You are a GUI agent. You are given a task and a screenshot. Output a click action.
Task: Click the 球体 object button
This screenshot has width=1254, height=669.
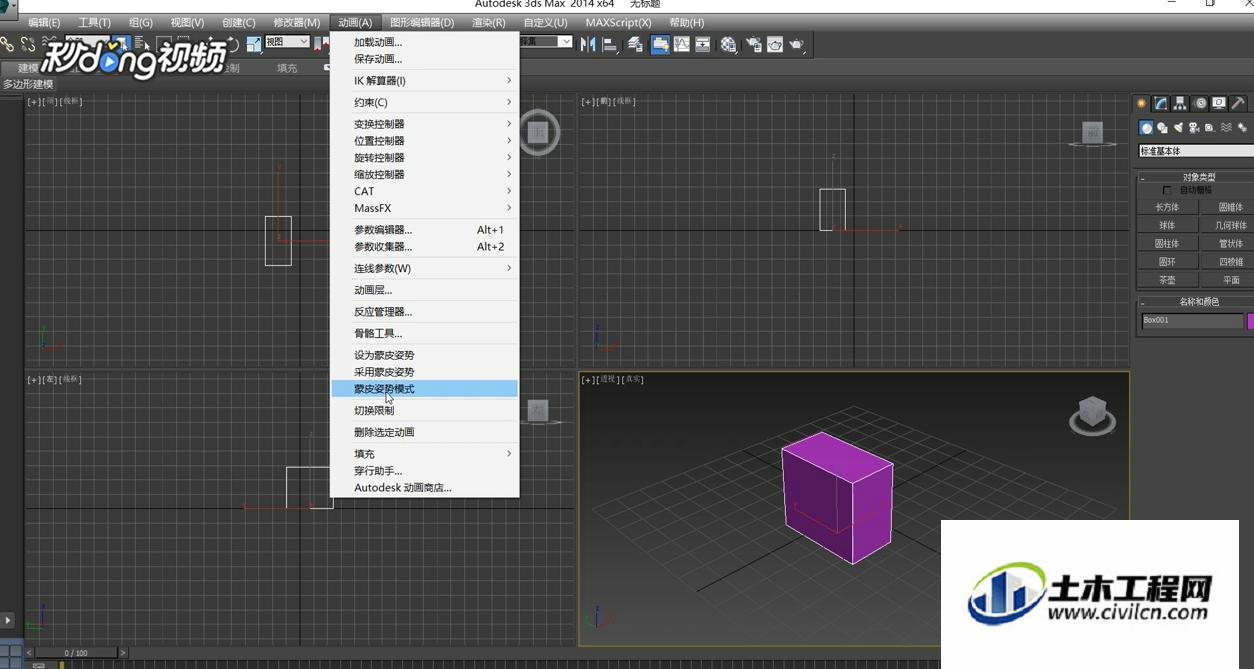click(x=1167, y=226)
